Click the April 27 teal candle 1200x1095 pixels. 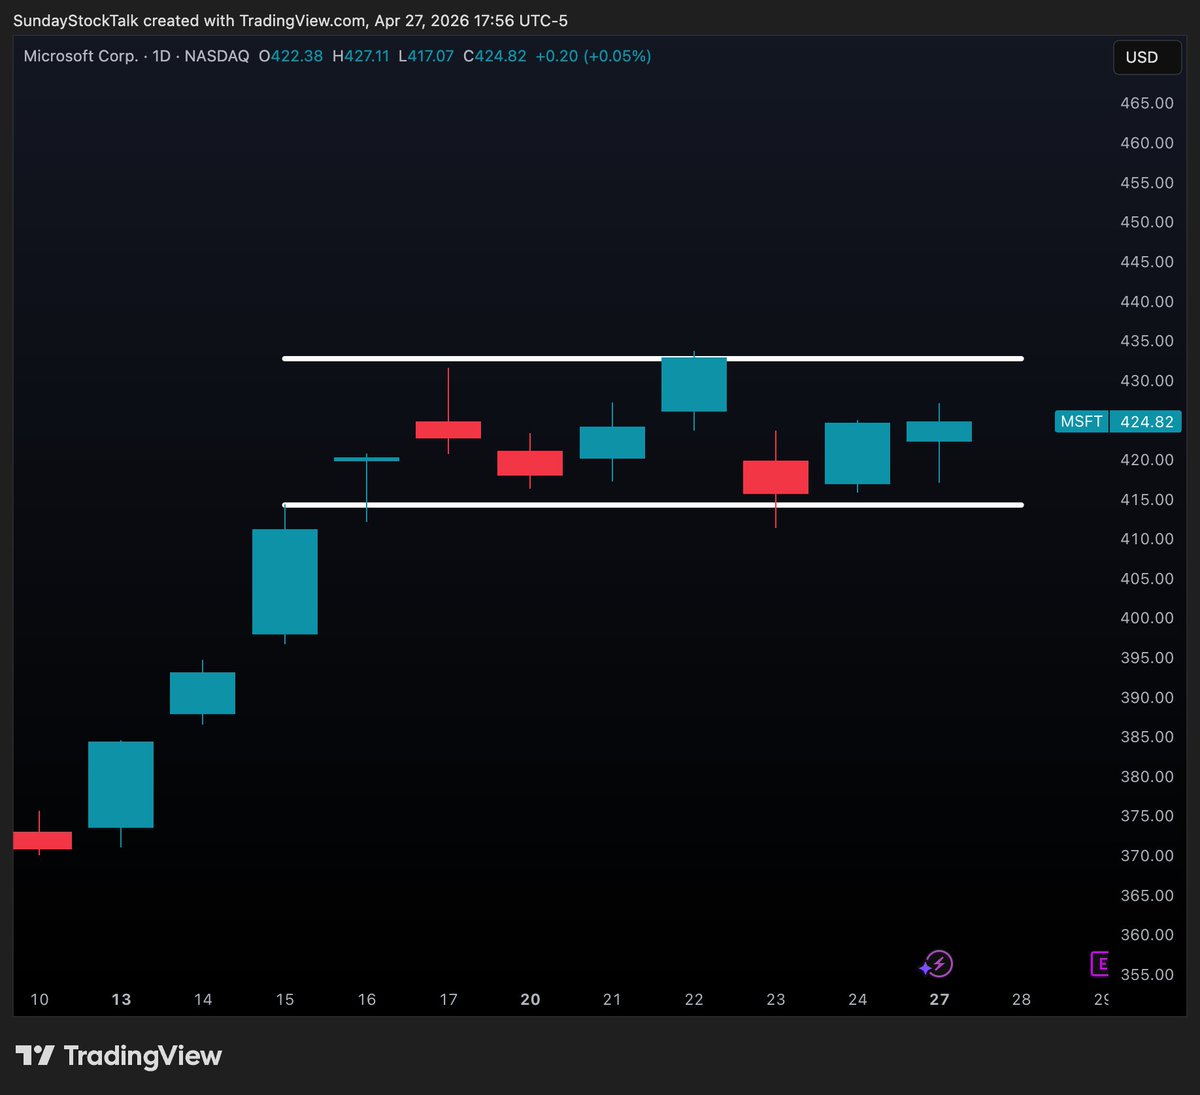[x=939, y=431]
